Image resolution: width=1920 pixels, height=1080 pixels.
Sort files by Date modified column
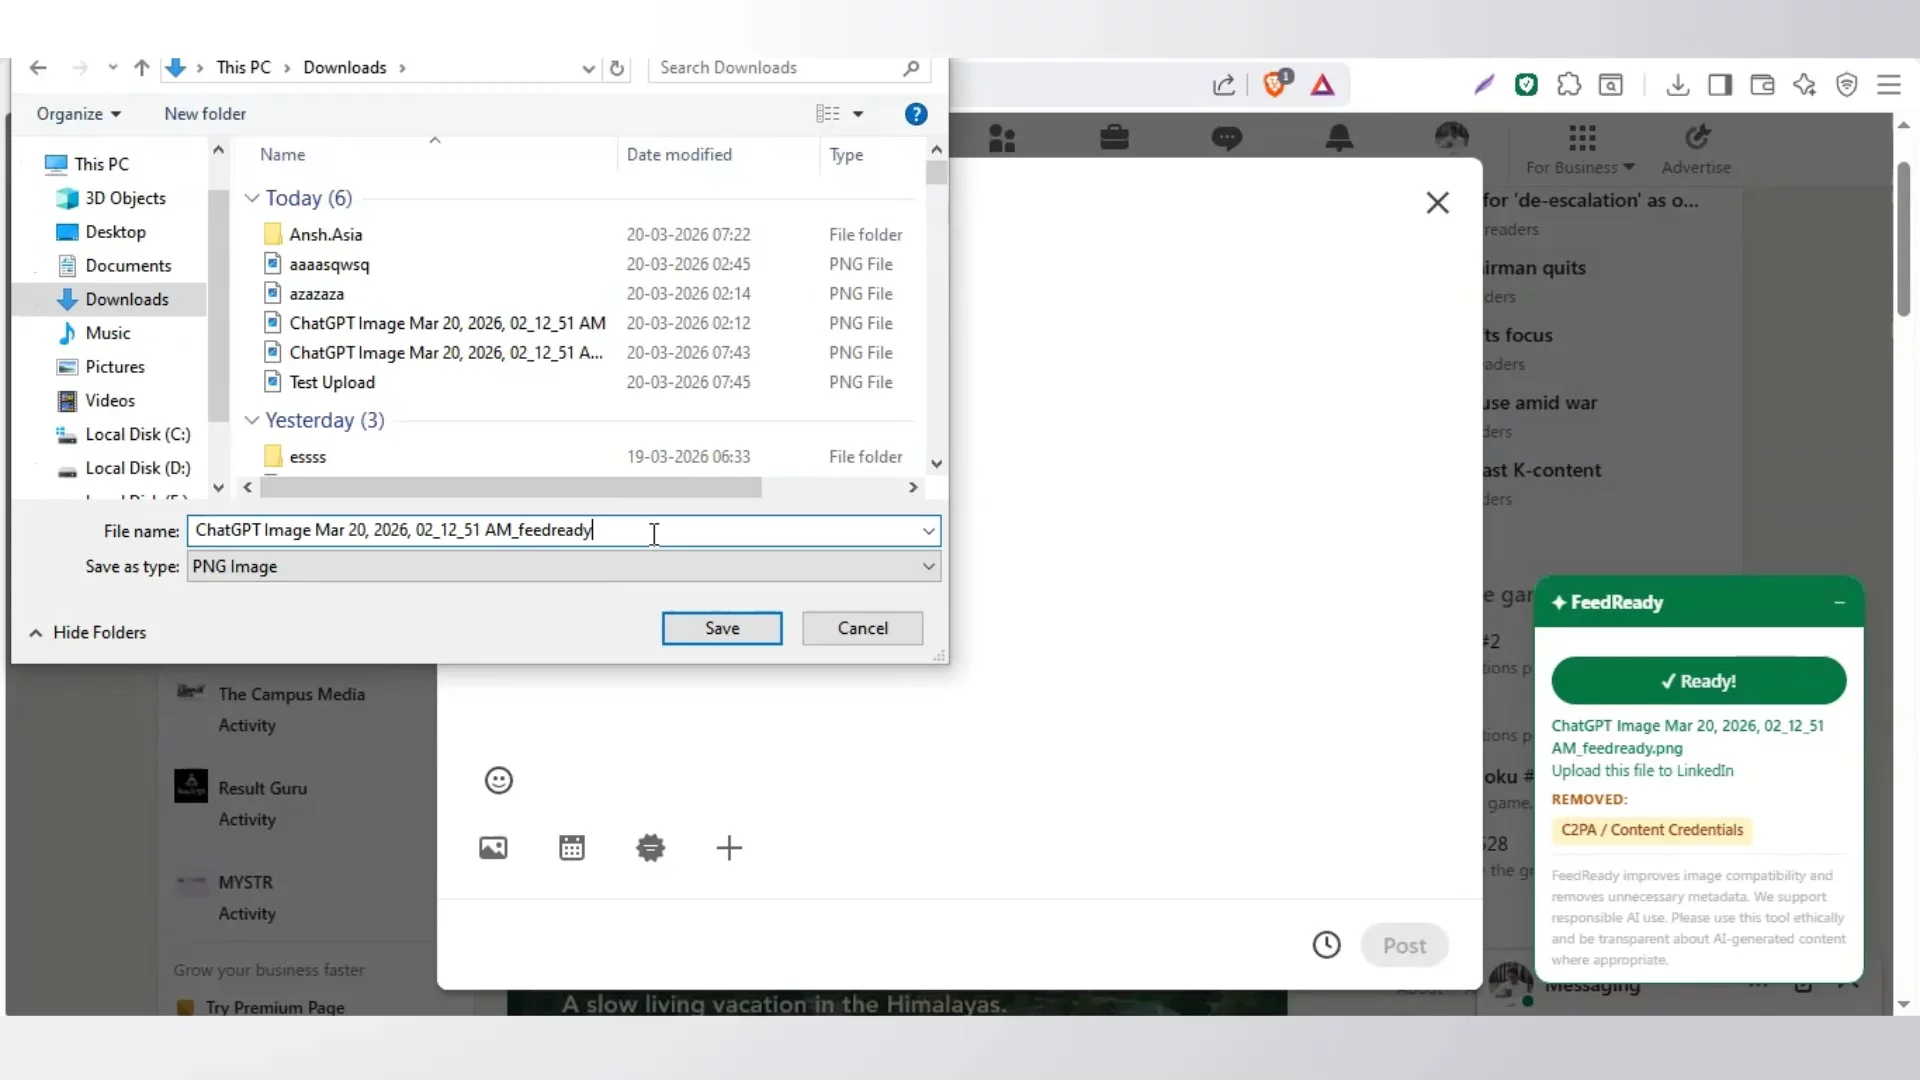click(x=679, y=155)
